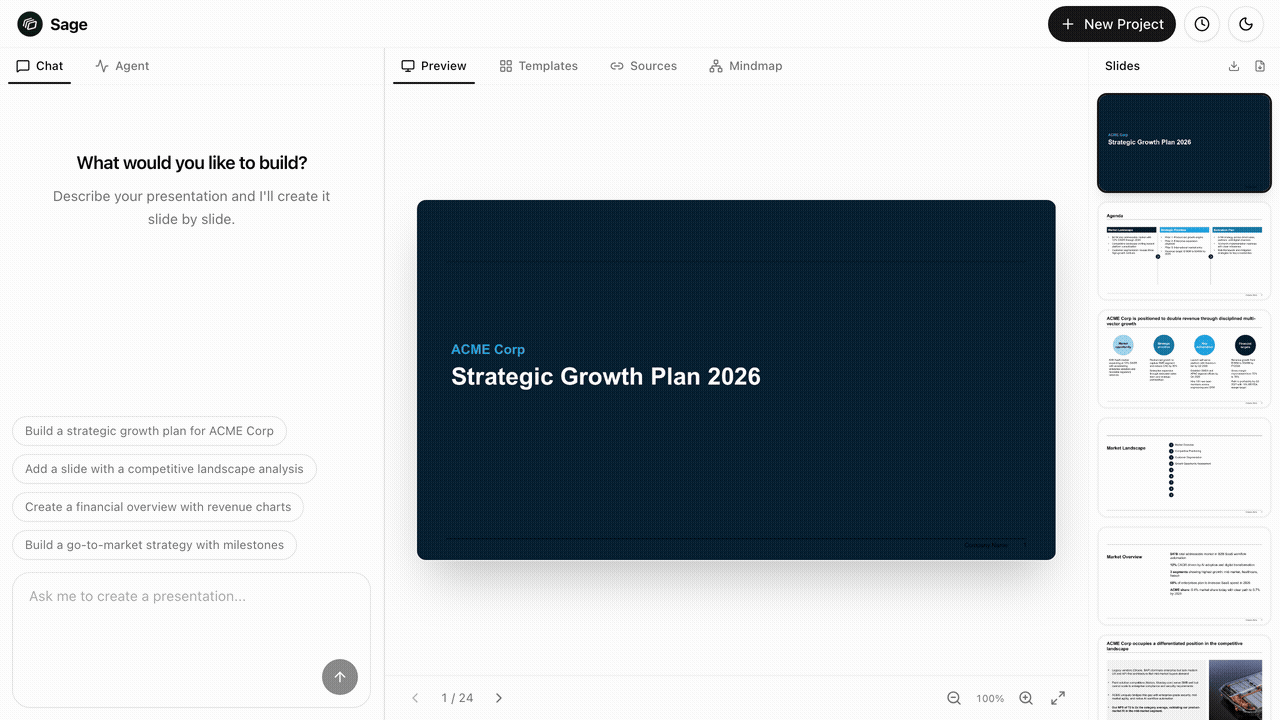Go to the previous slide chevron
Image resolution: width=1280 pixels, height=720 pixels.
(415, 698)
